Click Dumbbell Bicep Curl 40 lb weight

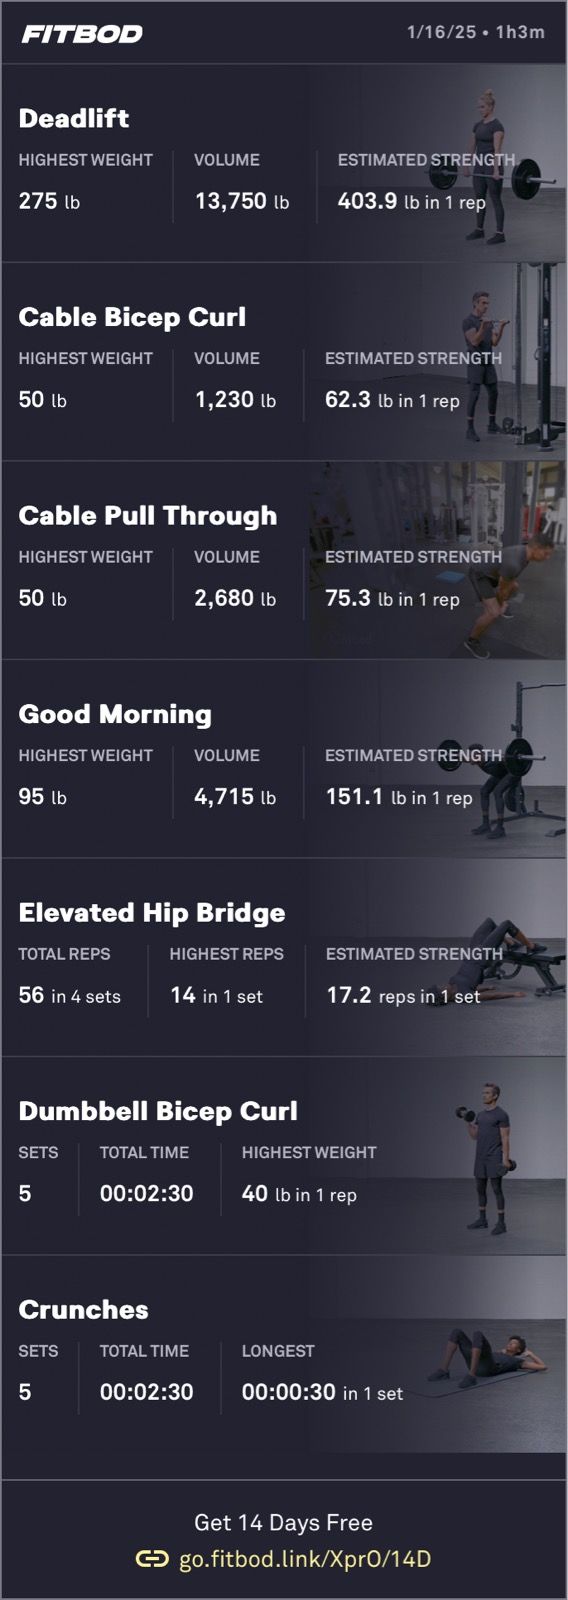(x=299, y=1194)
